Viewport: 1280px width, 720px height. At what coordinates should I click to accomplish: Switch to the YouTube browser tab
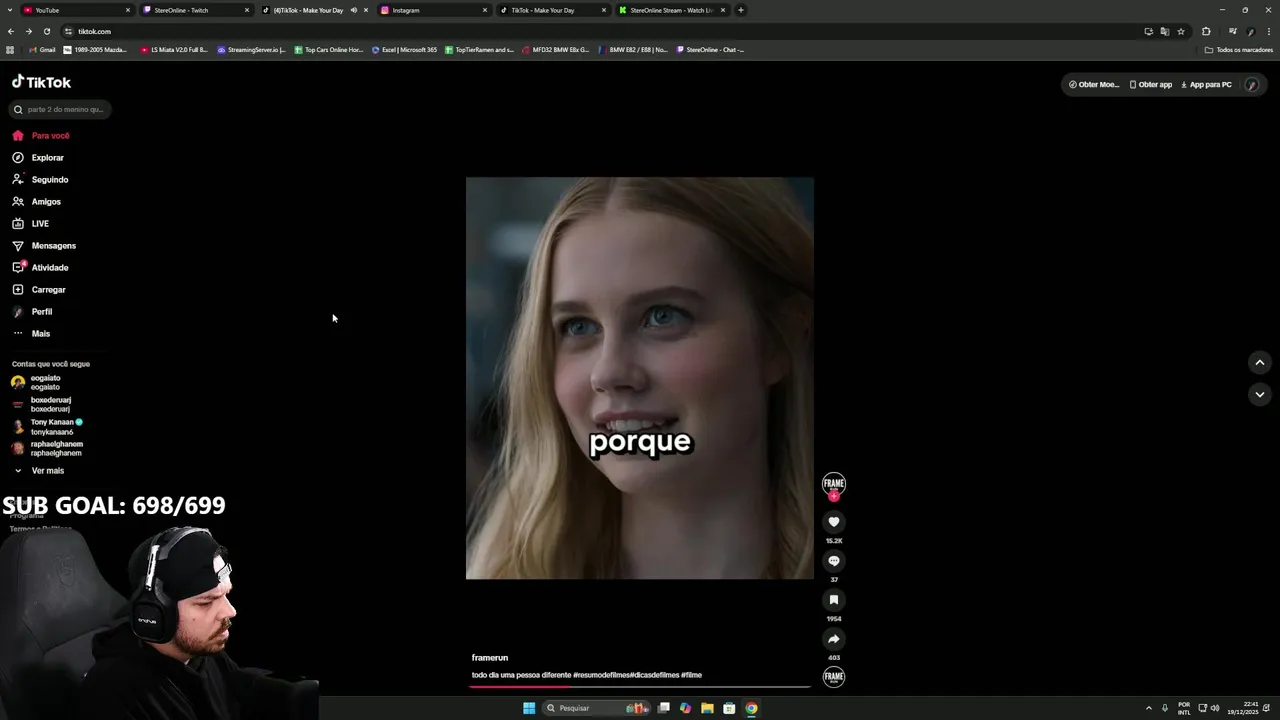(x=77, y=10)
